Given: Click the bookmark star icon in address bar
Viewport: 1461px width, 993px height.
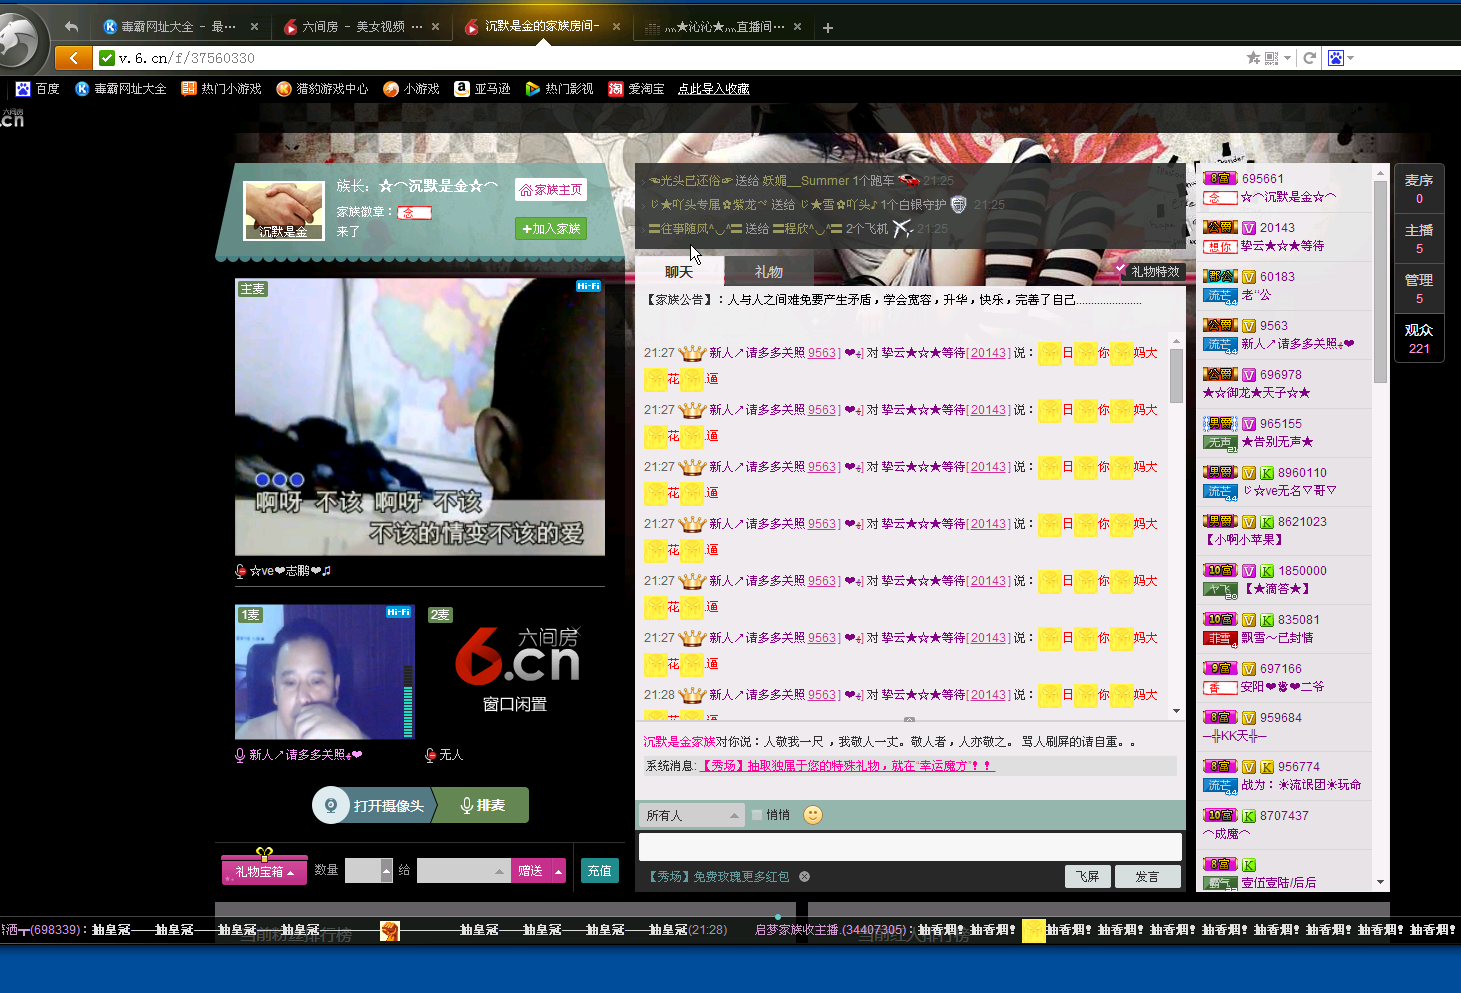Looking at the screenshot, I should [x=1253, y=58].
